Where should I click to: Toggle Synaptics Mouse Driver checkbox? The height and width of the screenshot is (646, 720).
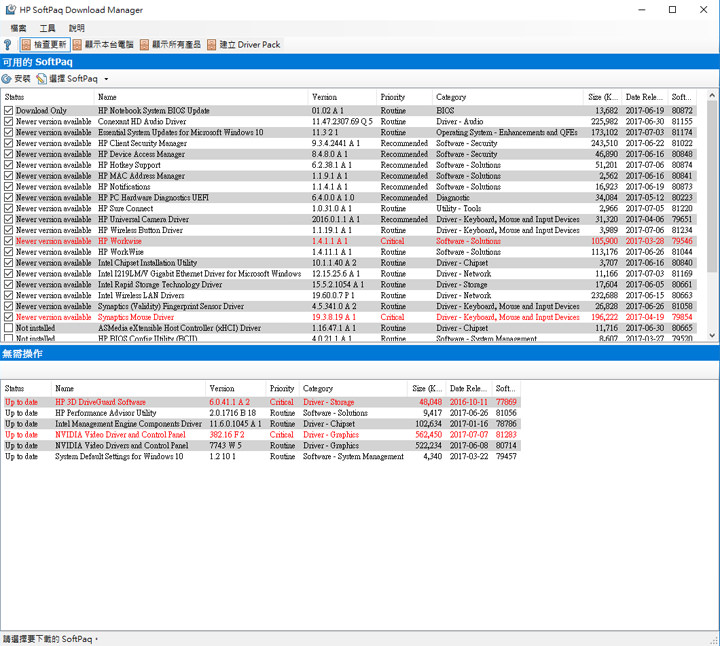point(8,317)
